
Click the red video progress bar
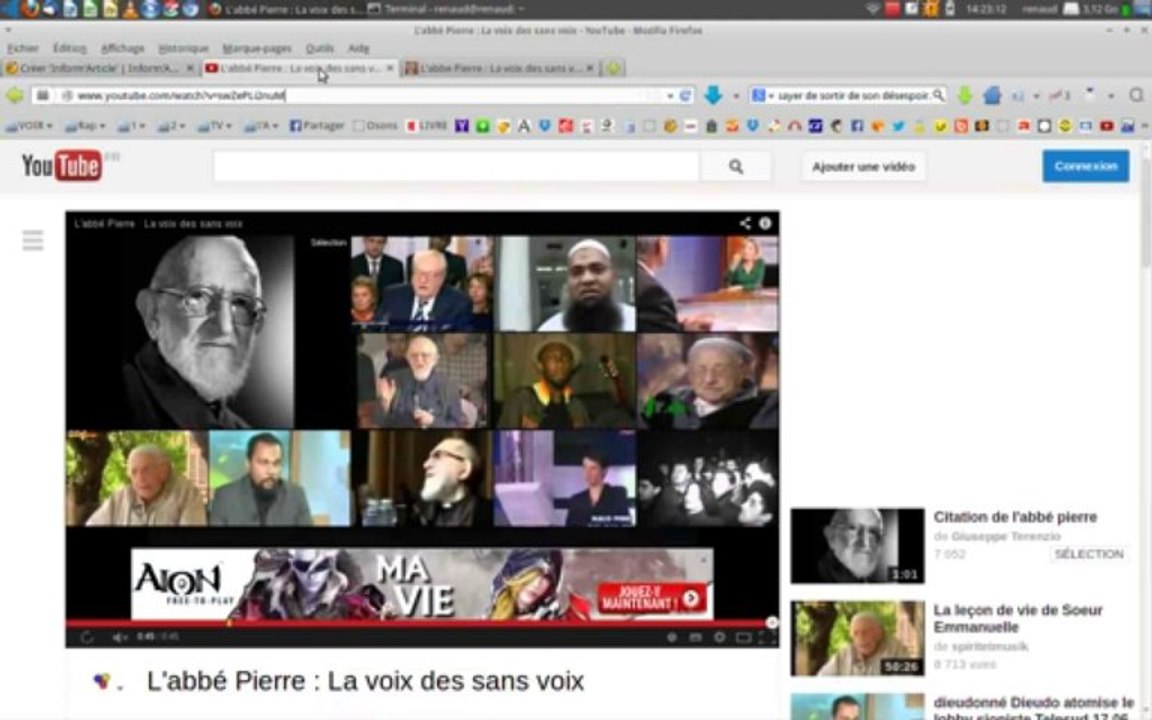click(419, 623)
